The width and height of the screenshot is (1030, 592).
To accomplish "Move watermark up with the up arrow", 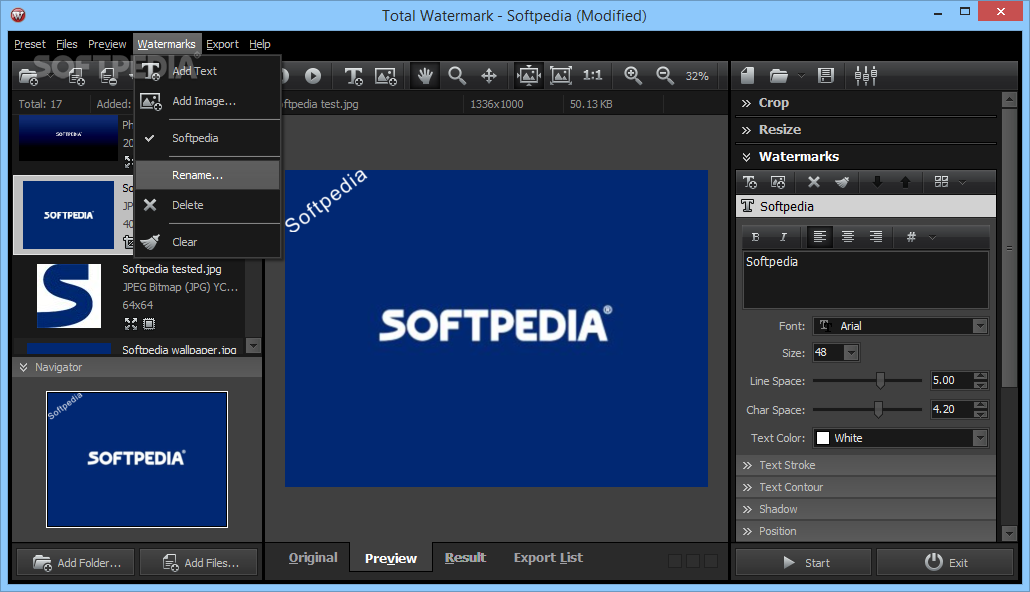I will coord(905,182).
